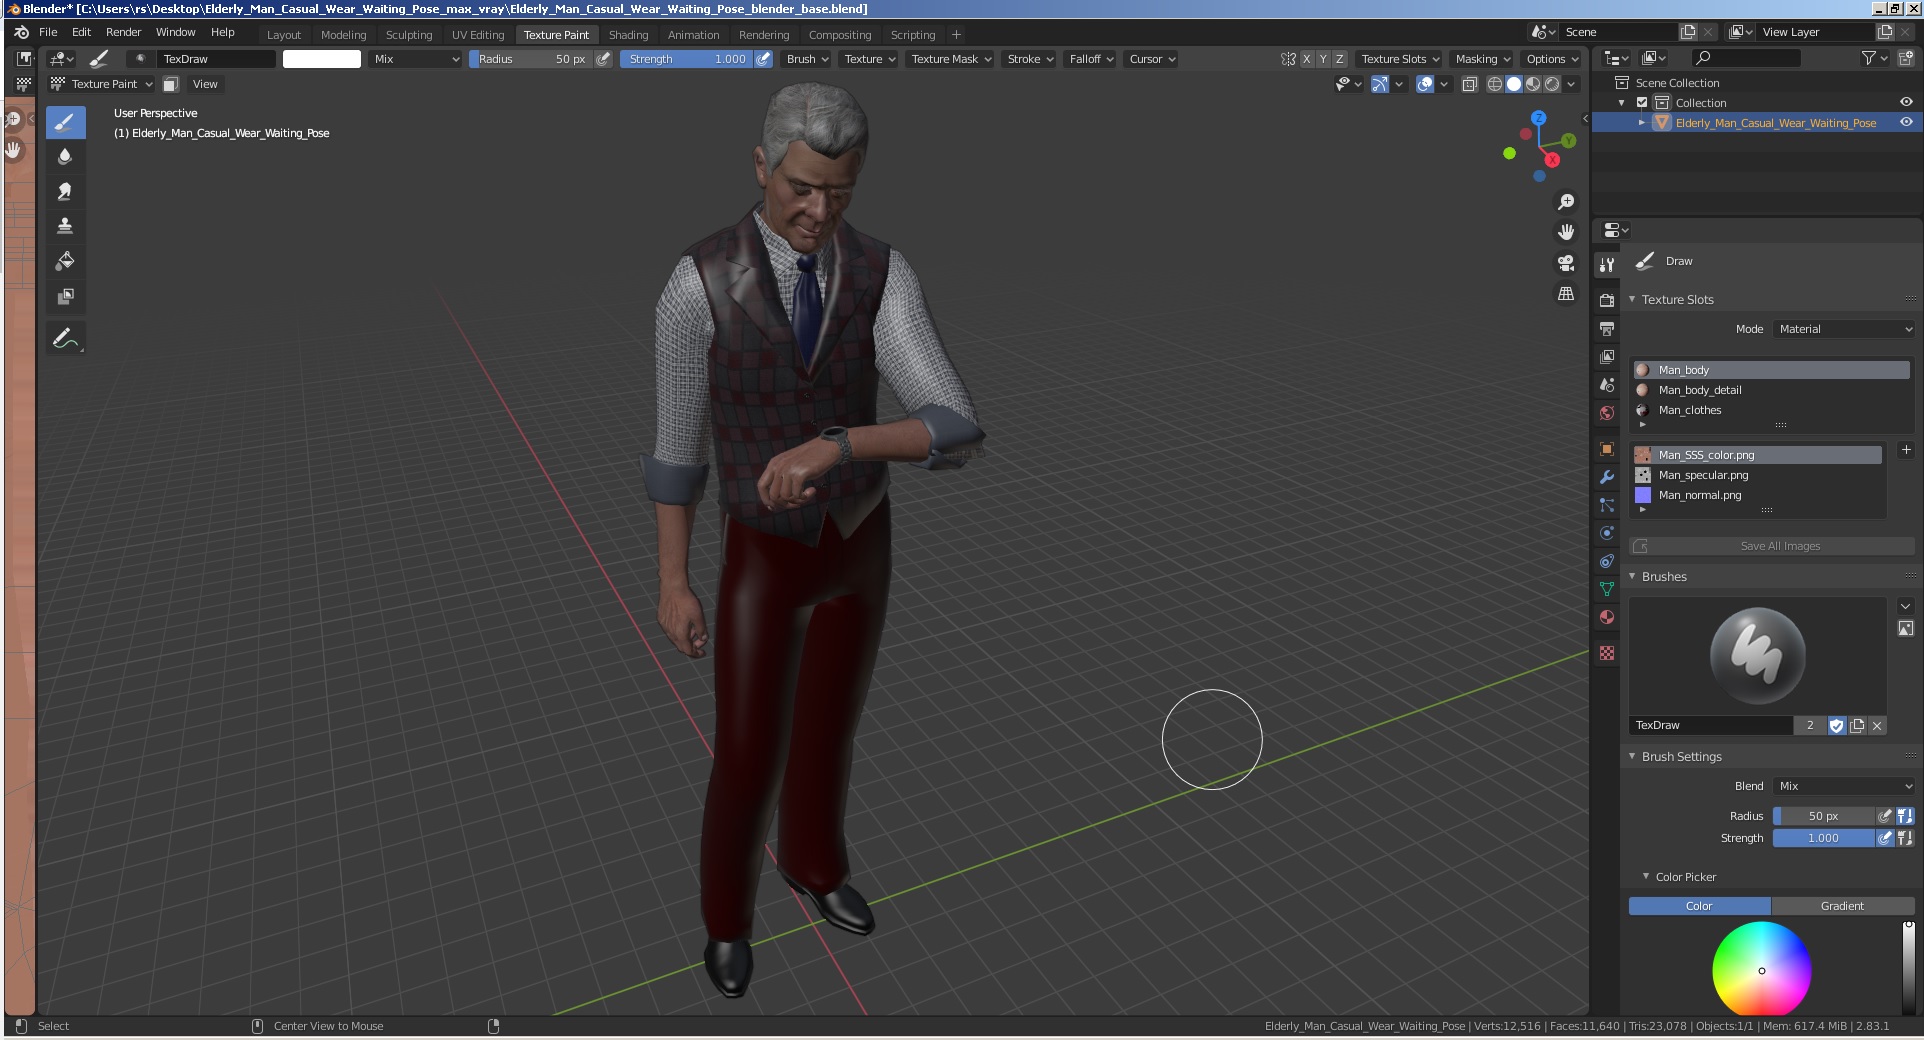Expand Elderly_Man object tree in outliner
Screen dimensions: 1924x1040
pos(1641,123)
